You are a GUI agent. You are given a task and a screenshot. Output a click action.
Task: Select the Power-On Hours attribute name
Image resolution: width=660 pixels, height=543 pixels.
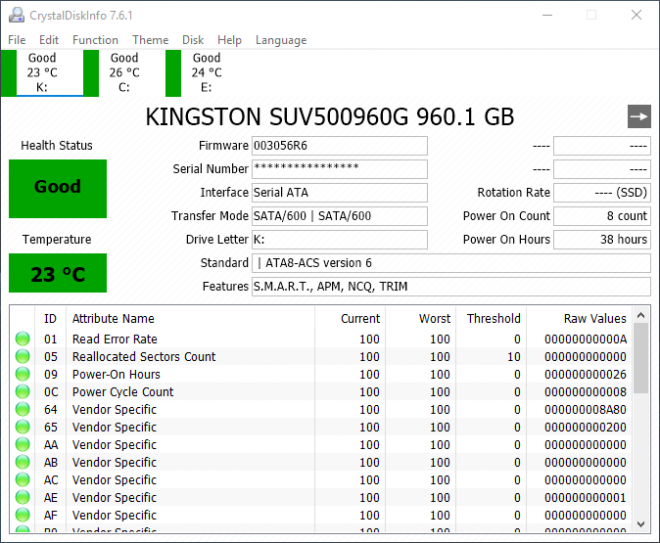(x=116, y=374)
